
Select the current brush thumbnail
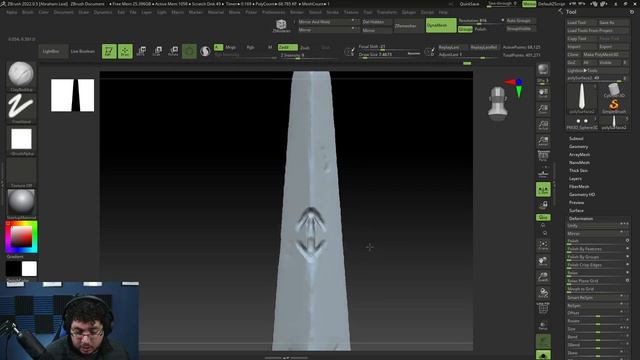coord(21,75)
